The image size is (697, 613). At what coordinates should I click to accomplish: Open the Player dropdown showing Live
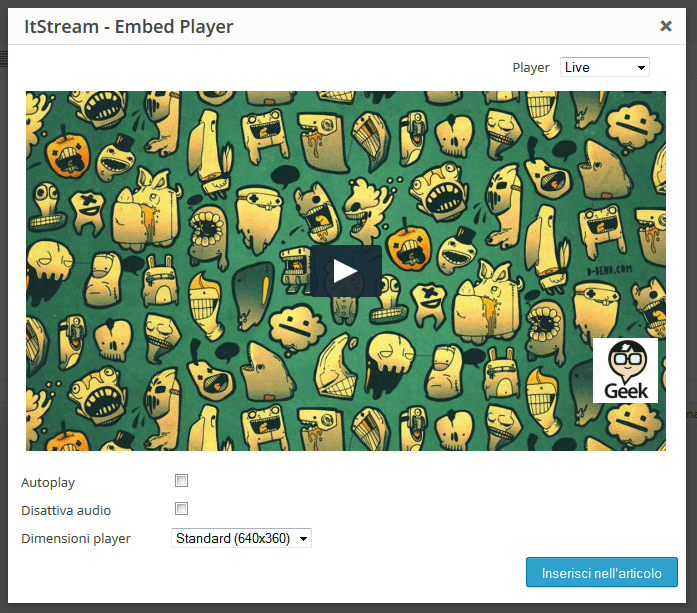click(x=605, y=67)
